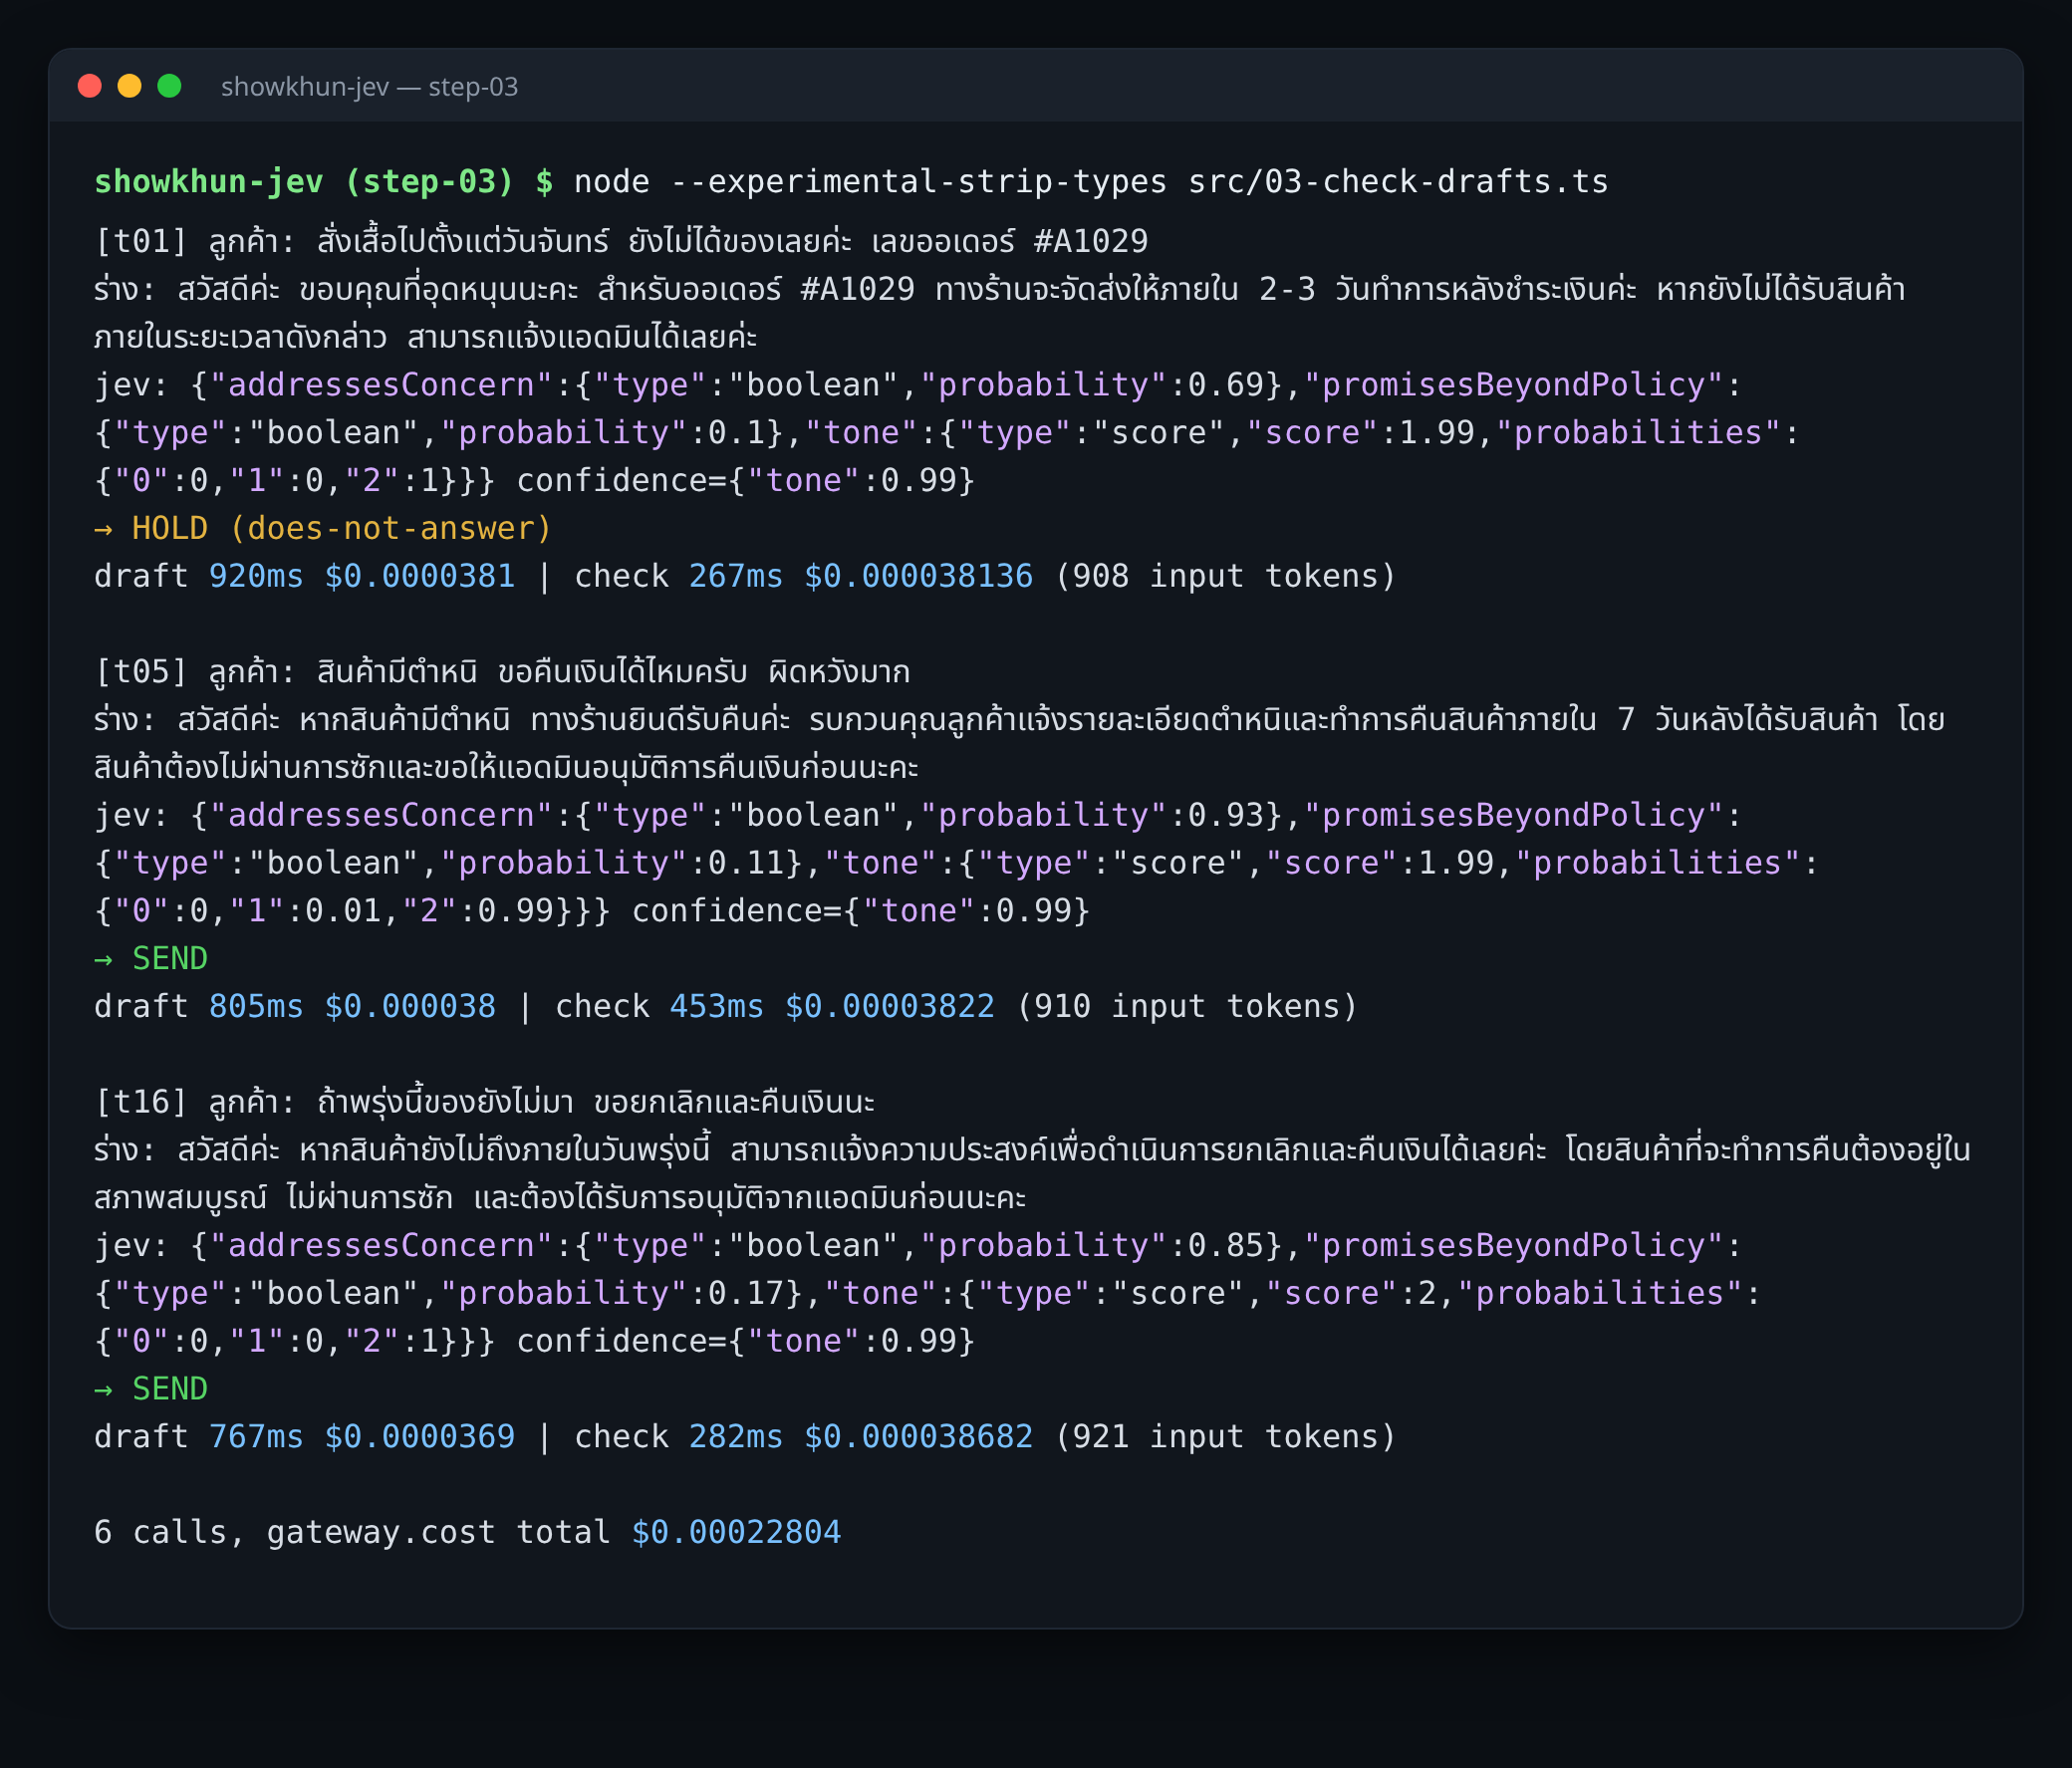Click draft cost '$0.000038'
This screenshot has height=1768, width=2072.
point(410,1007)
